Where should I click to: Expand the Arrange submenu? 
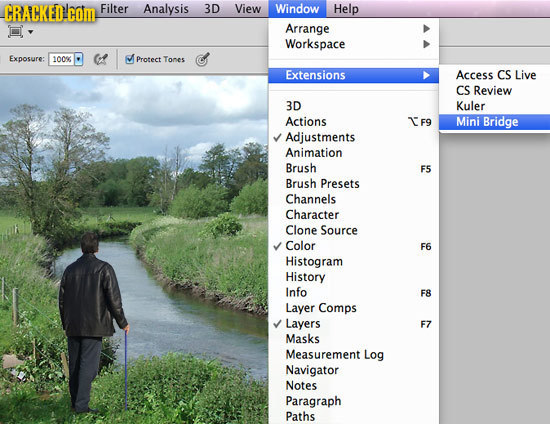coord(354,28)
